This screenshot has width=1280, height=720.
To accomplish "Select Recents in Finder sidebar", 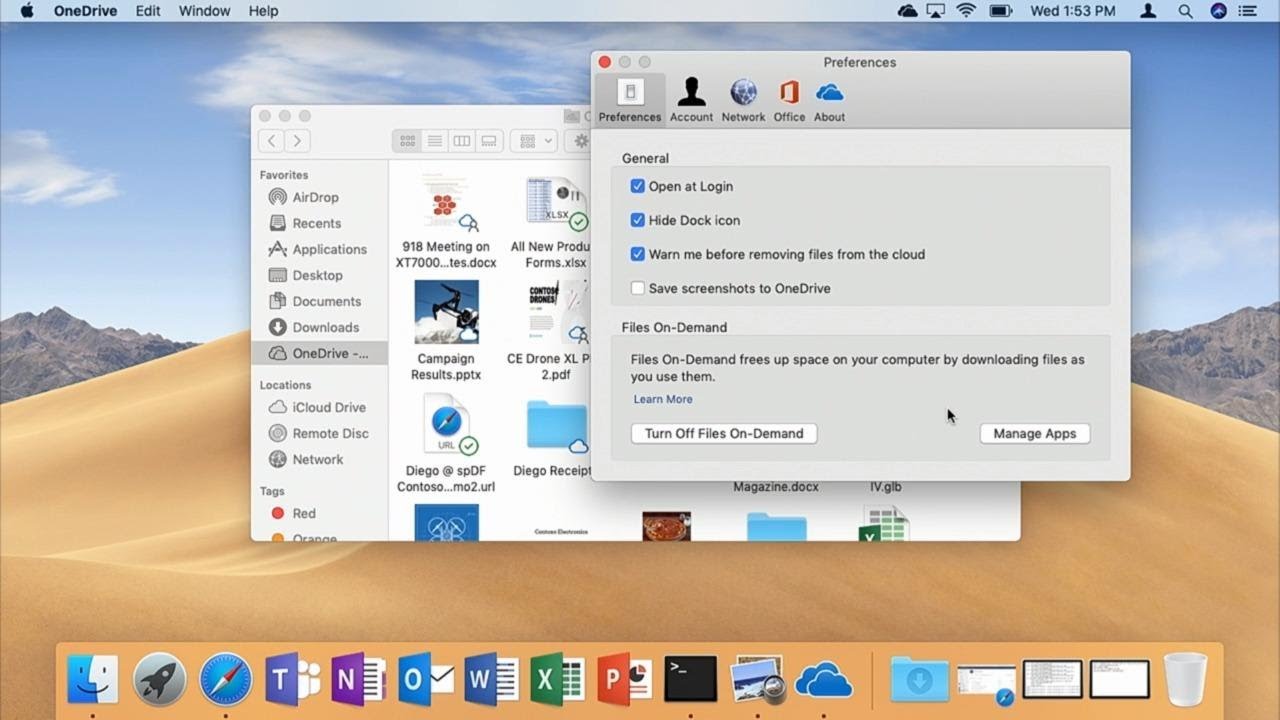I will click(319, 223).
